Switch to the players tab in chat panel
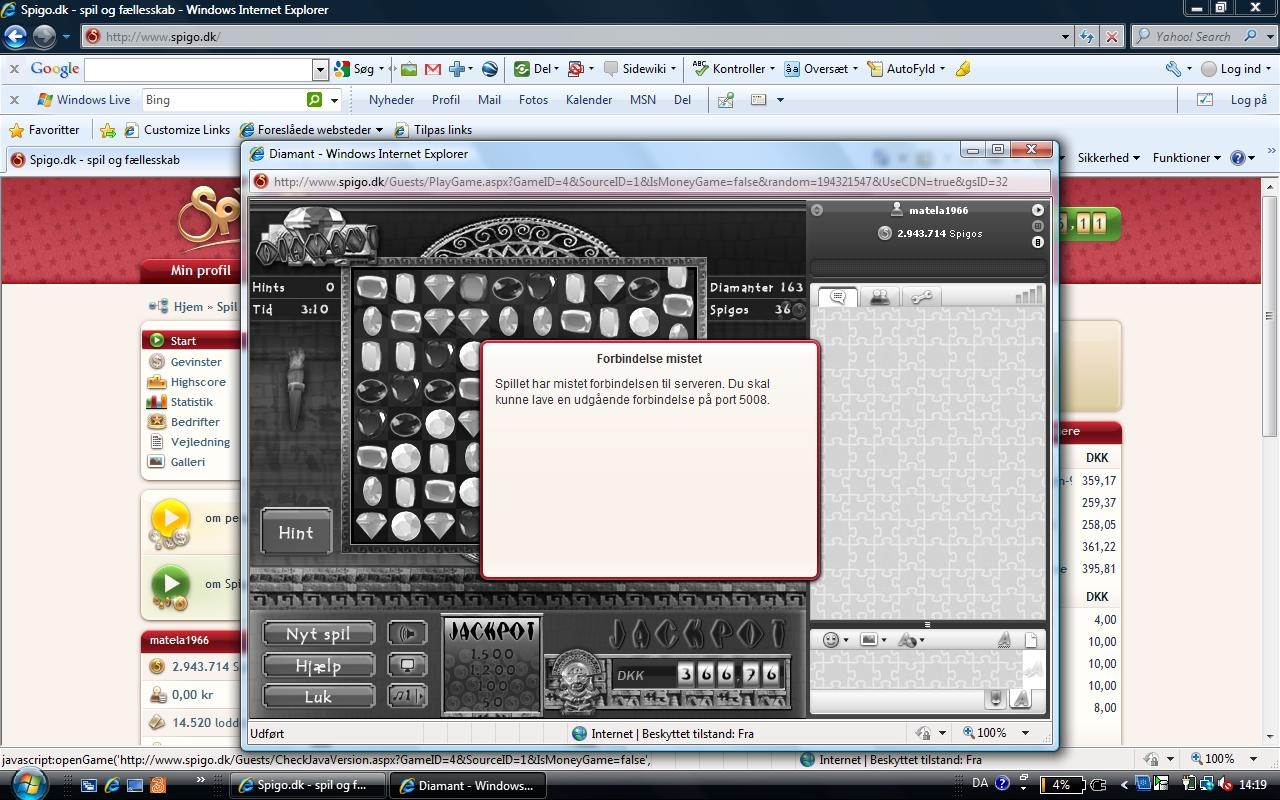The image size is (1280, 800). 879,298
